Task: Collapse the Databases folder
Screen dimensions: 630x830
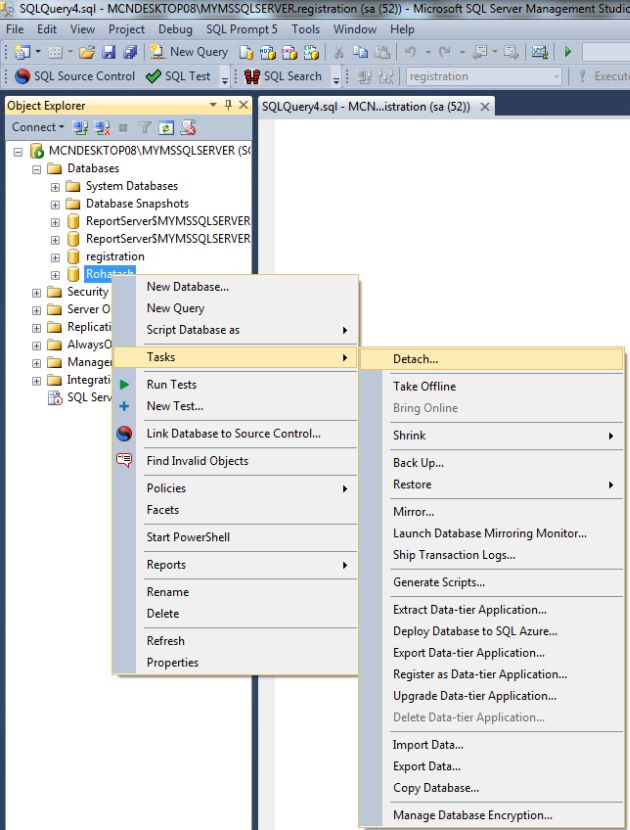Action: coord(37,170)
